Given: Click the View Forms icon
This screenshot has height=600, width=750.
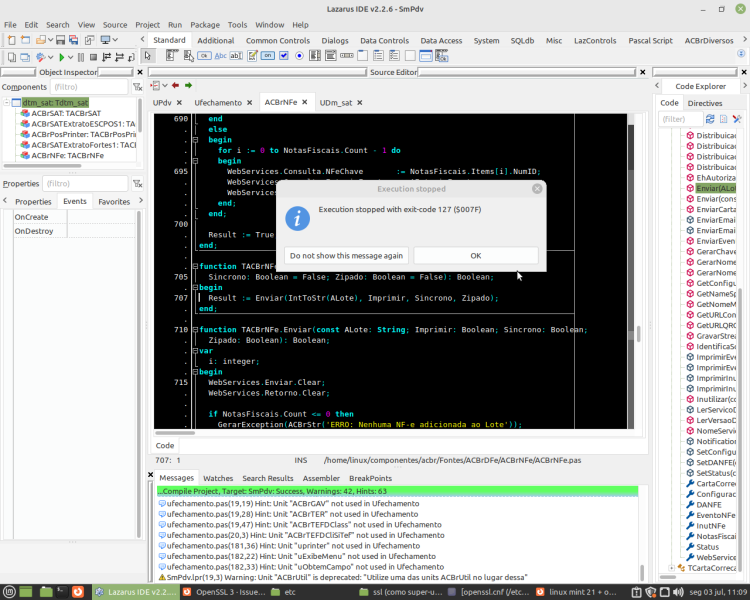Looking at the screenshot, I should (25, 57).
